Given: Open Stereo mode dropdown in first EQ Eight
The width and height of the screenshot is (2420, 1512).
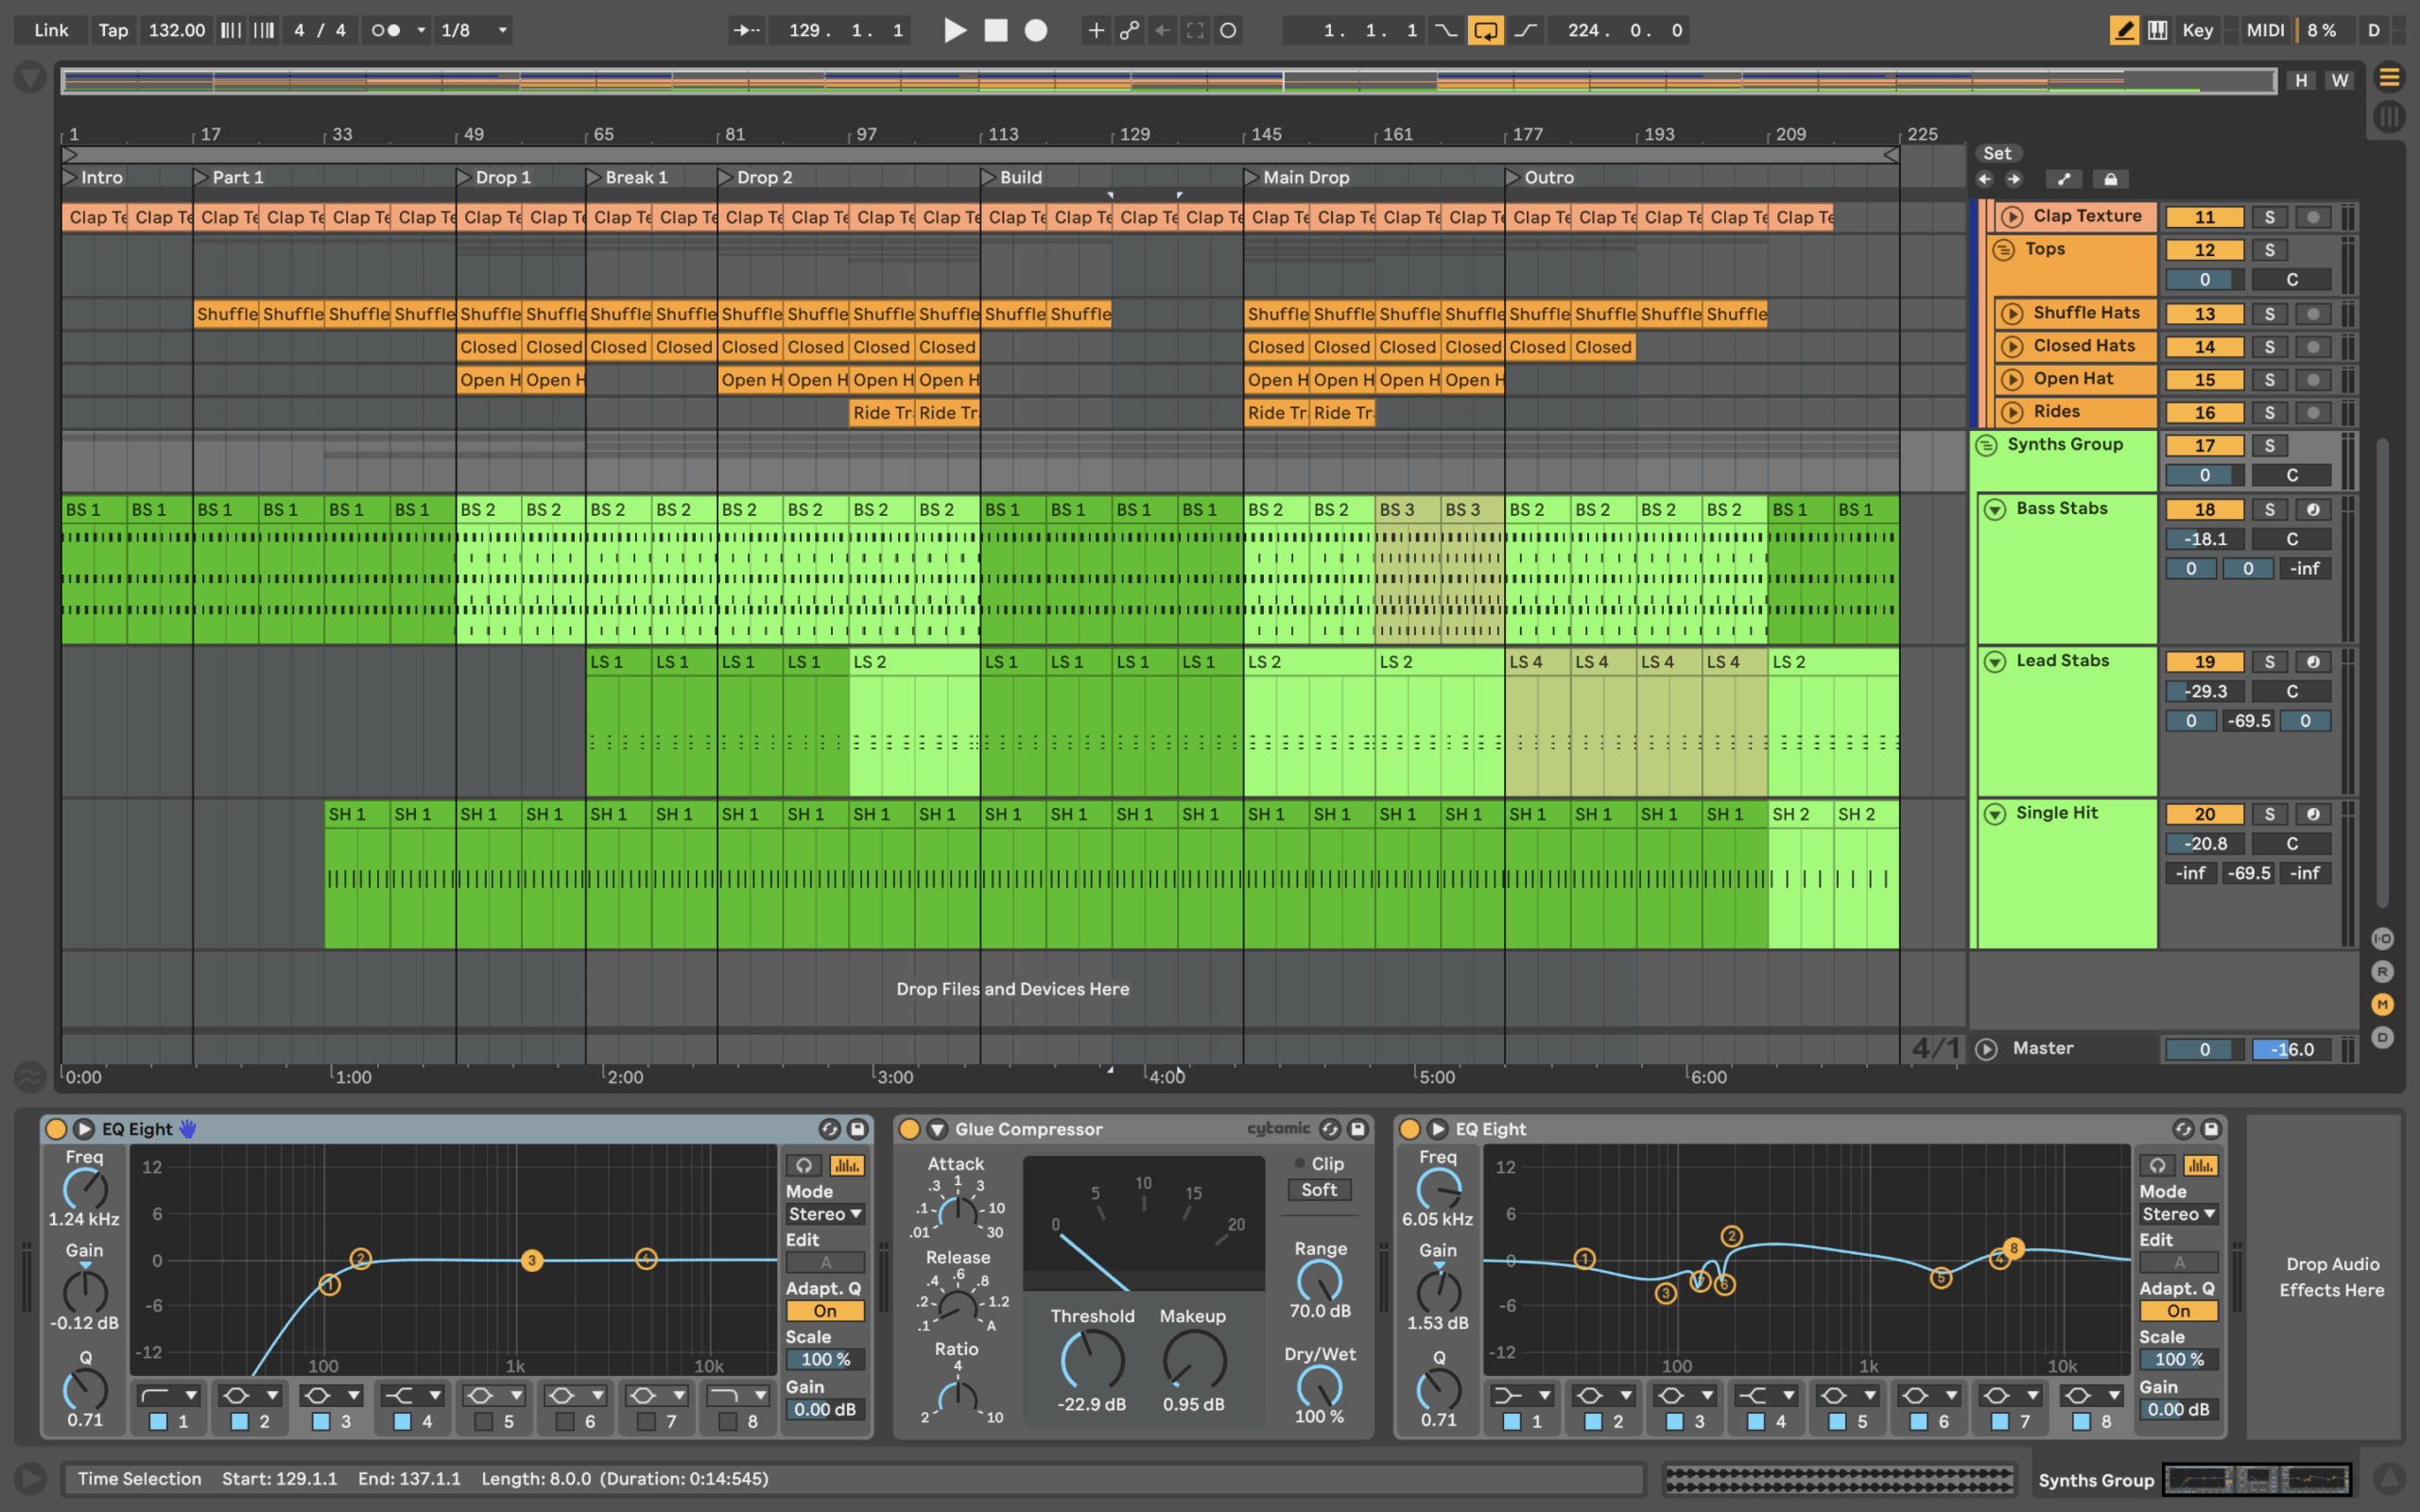Looking at the screenshot, I should [x=824, y=1214].
